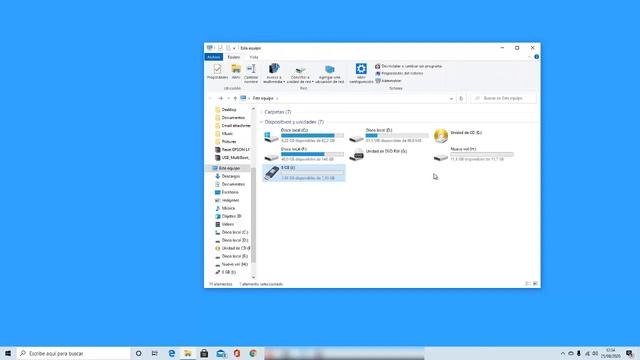Click the Disco local (C:) capacity bar
The width and height of the screenshot is (640, 360).
point(312,136)
